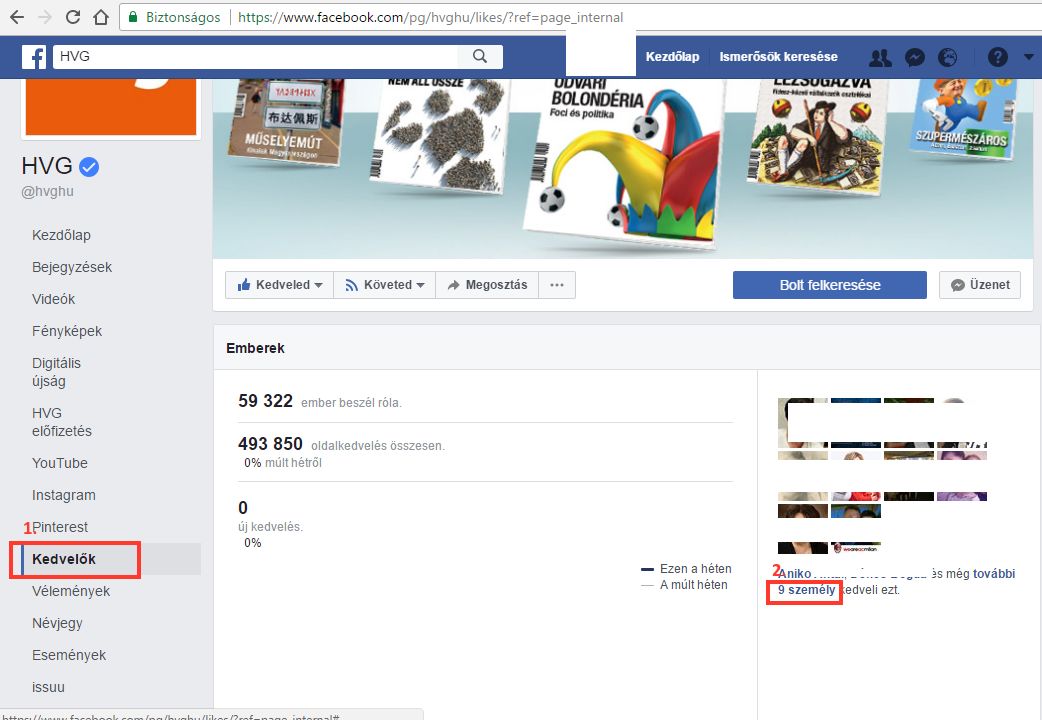The image size is (1042, 720).
Task: Click the blue verified badge next to HVG
Action: 89,166
